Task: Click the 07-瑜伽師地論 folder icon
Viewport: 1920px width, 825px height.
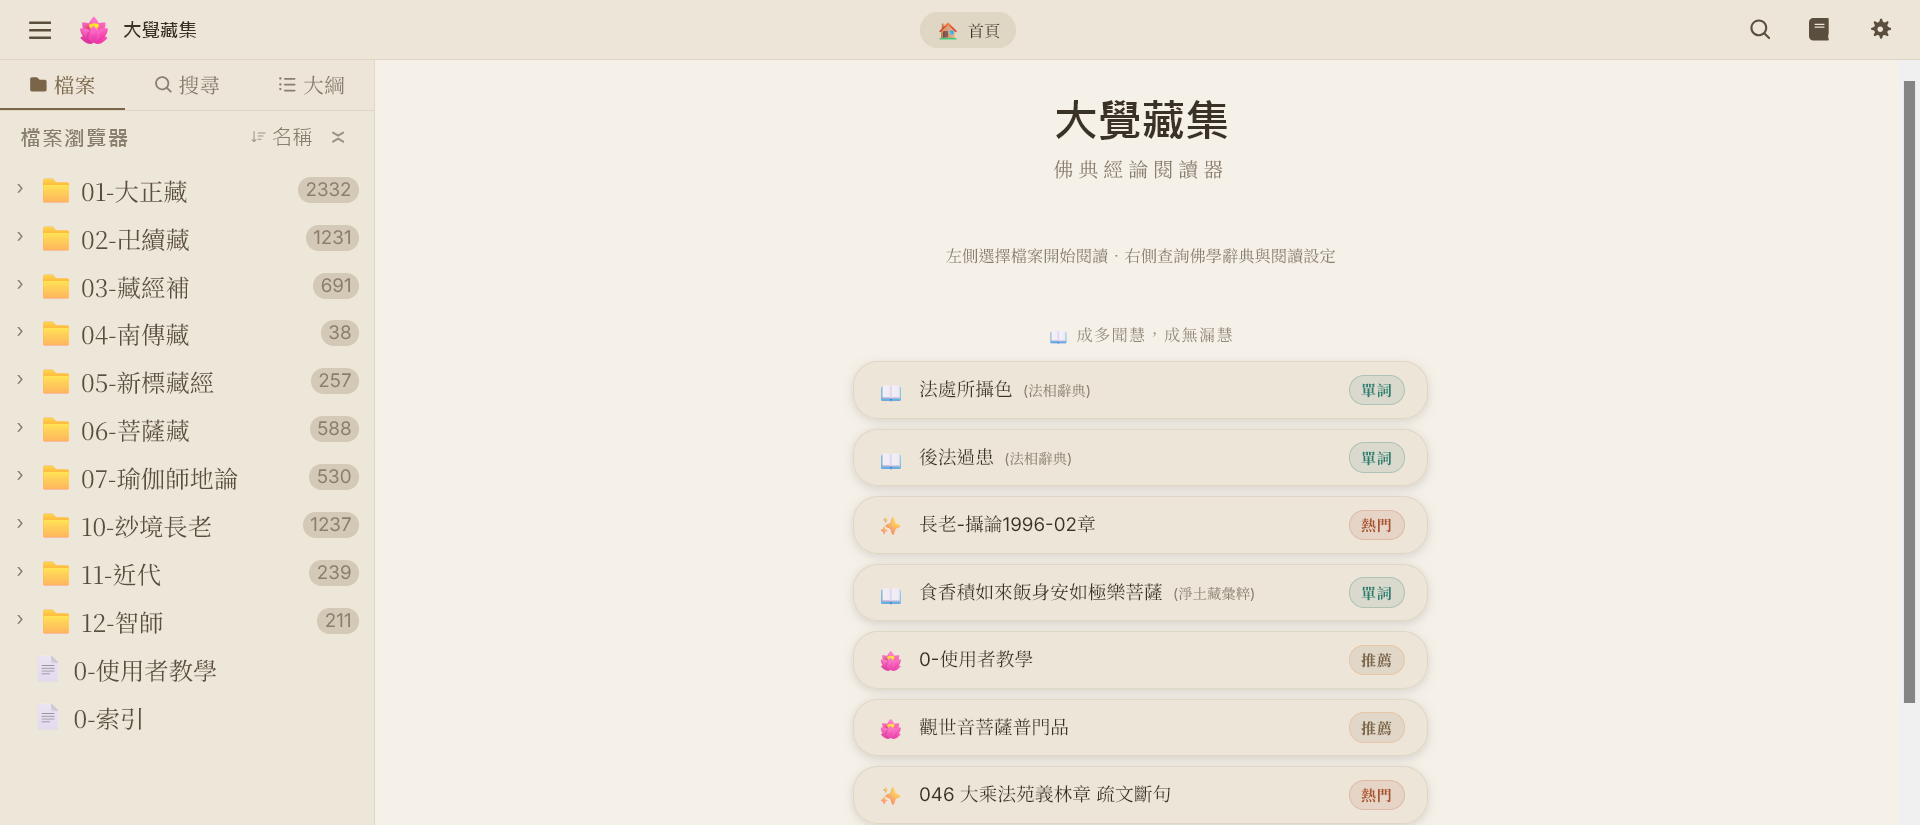Action: [x=56, y=477]
